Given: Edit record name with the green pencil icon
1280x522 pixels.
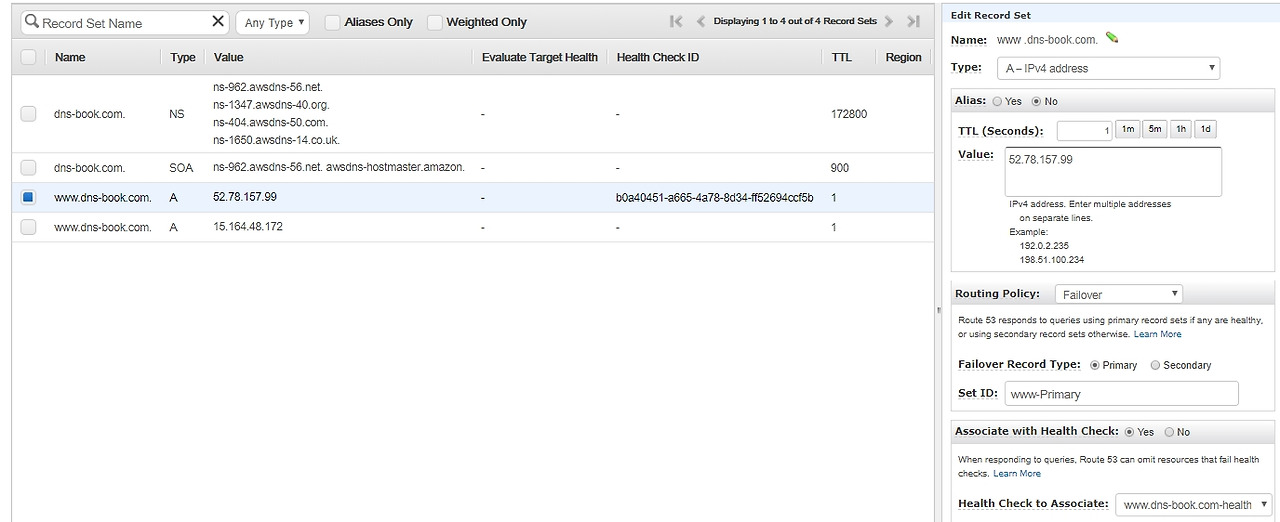Looking at the screenshot, I should tap(1112, 39).
